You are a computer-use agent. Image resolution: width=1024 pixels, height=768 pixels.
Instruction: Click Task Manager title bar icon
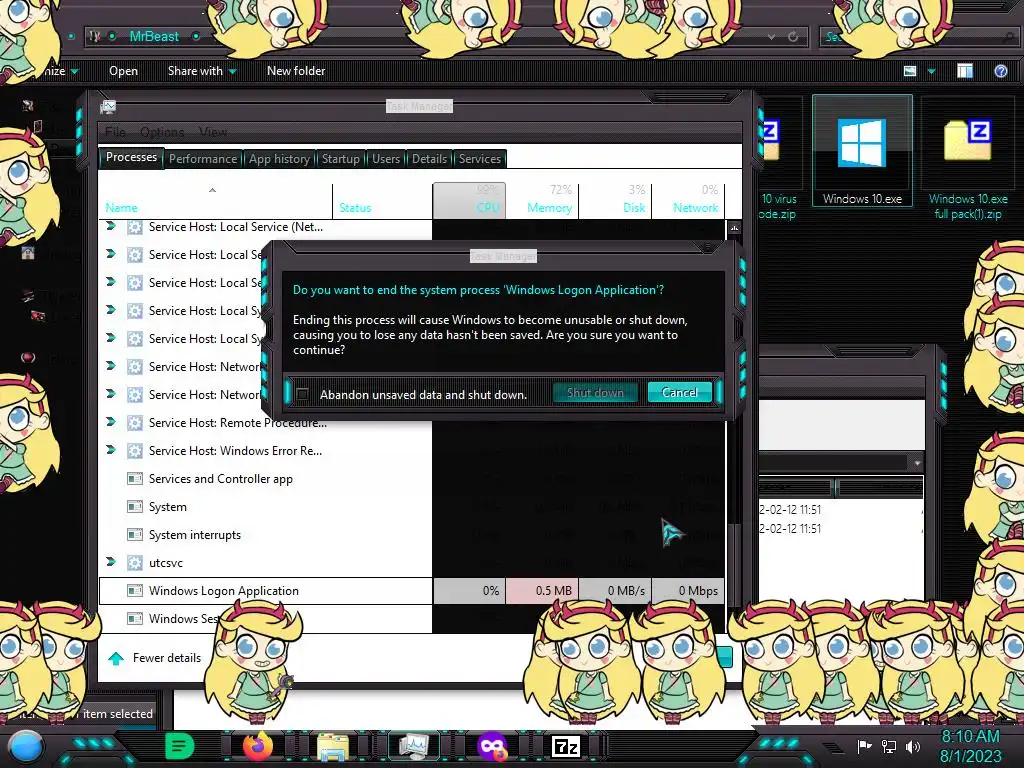pyautogui.click(x=108, y=106)
